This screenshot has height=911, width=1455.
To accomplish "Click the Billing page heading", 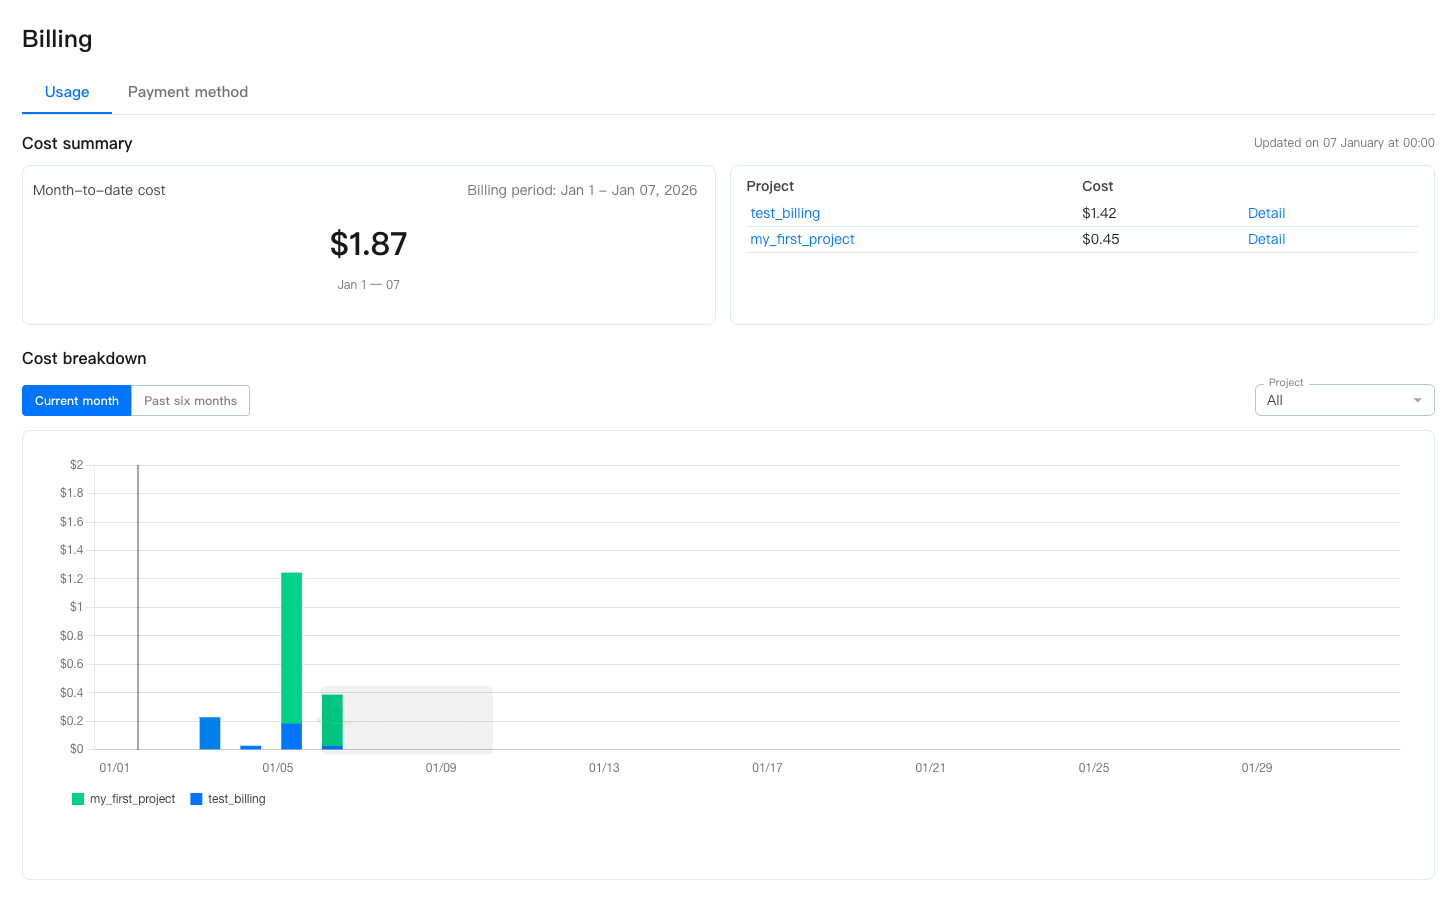I will pyautogui.click(x=57, y=39).
